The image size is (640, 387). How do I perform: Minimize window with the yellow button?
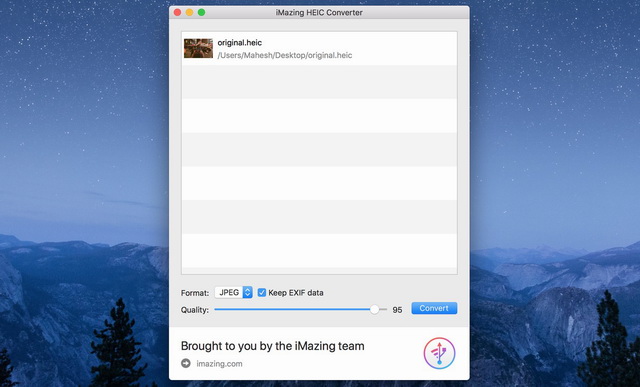[x=189, y=12]
